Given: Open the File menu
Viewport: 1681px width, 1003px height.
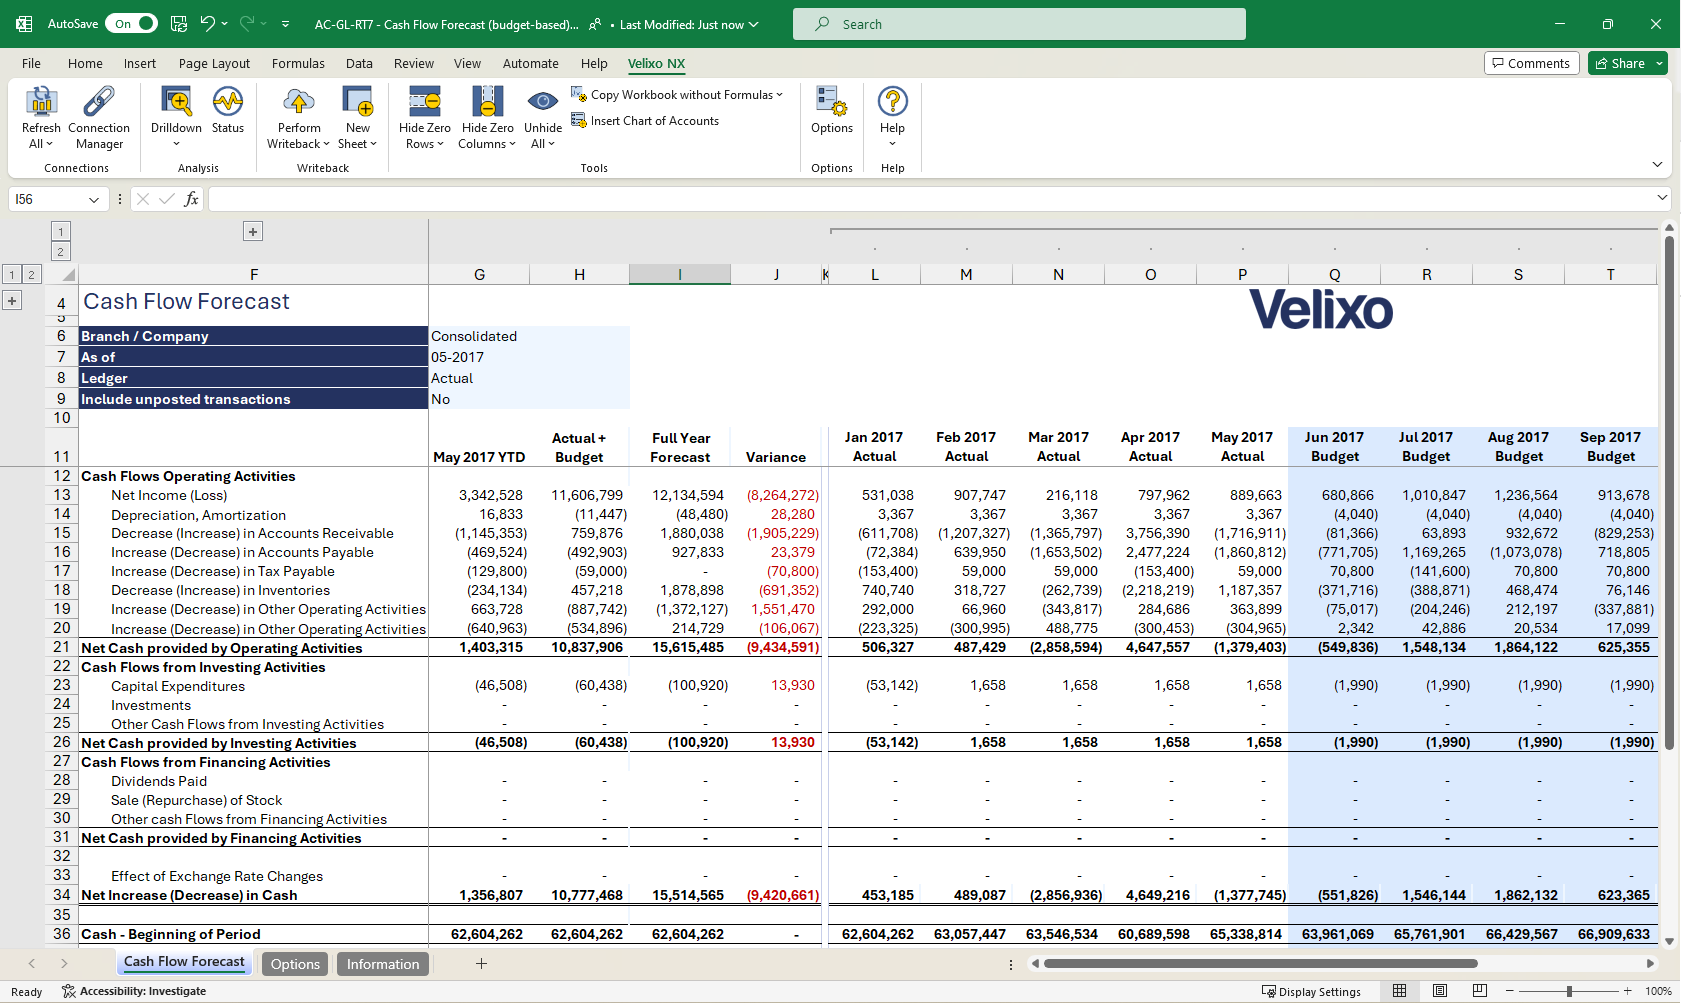Looking at the screenshot, I should pos(31,64).
